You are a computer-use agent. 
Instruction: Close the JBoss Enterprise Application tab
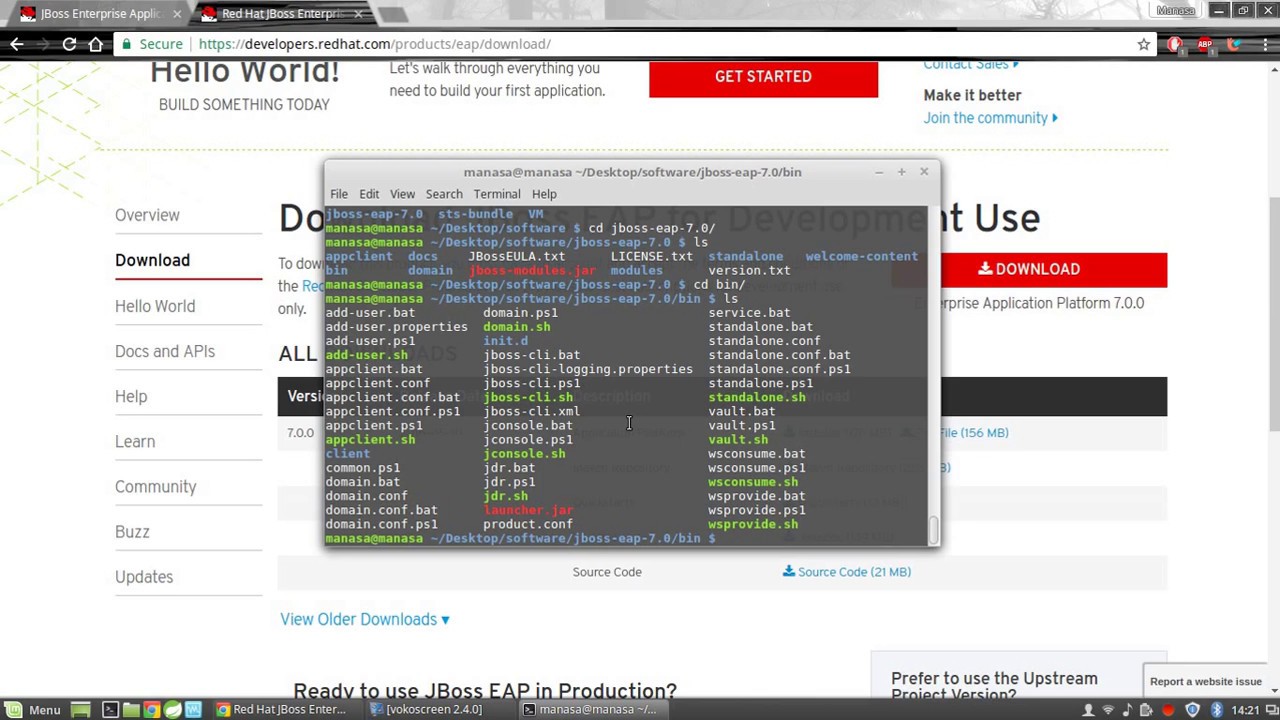coord(177,14)
